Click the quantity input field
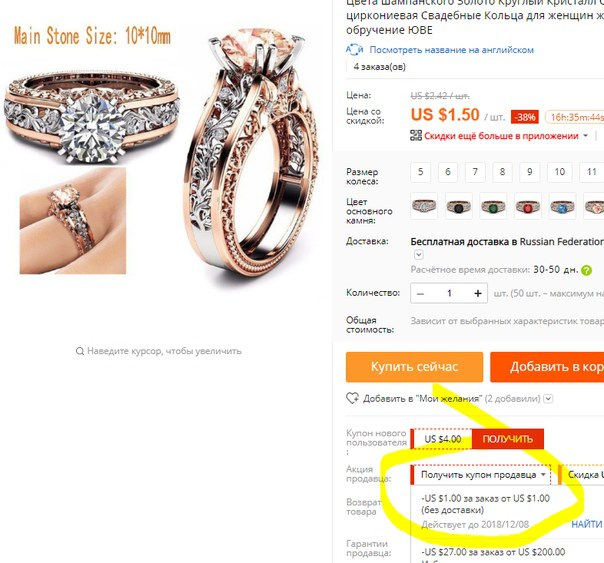604x563 pixels. pos(449,293)
